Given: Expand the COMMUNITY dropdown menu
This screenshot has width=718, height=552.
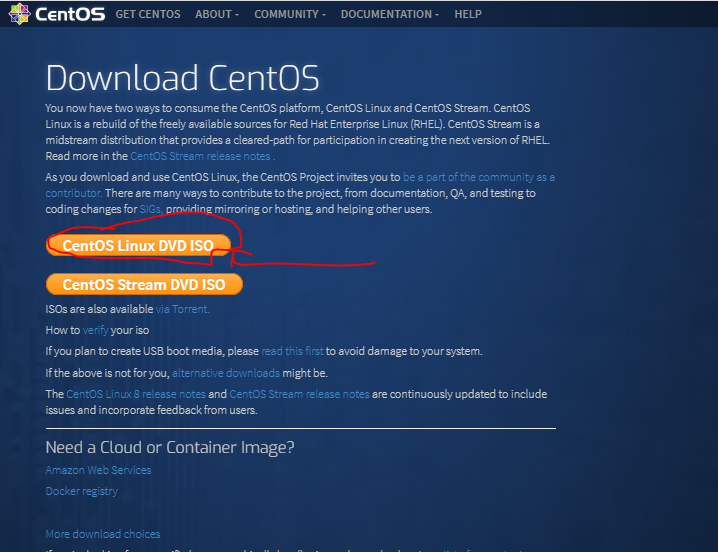Looking at the screenshot, I should click(x=290, y=14).
